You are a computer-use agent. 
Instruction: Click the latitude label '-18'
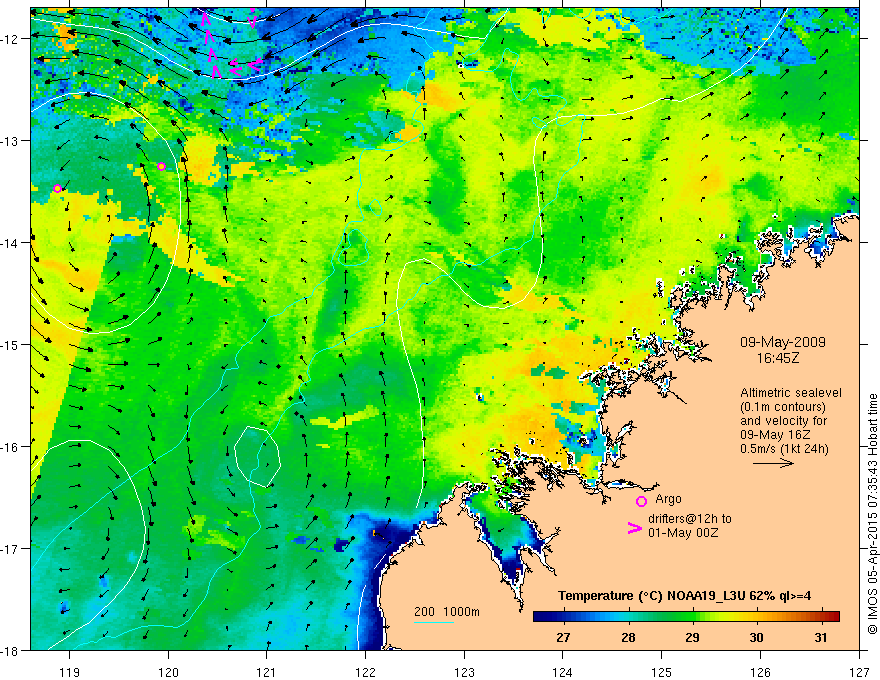click(11, 650)
